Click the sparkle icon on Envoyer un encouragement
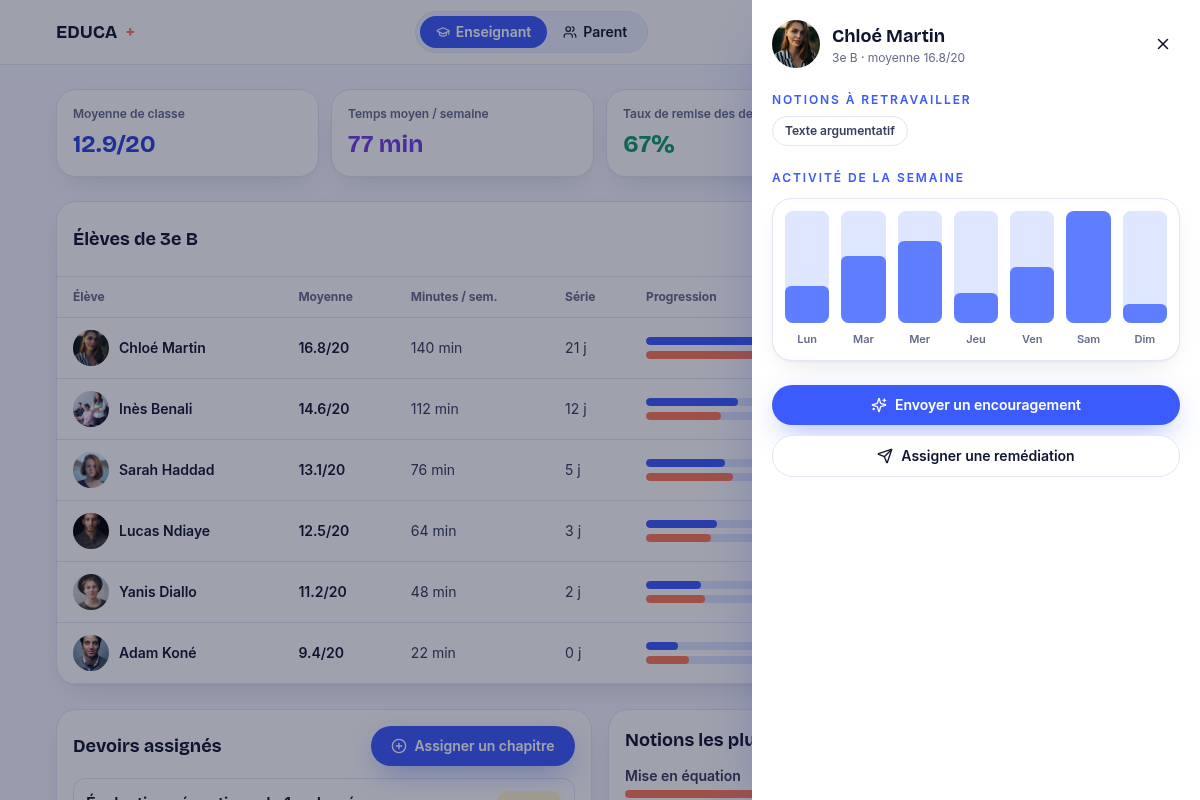This screenshot has height=800, width=1200. tap(879, 405)
